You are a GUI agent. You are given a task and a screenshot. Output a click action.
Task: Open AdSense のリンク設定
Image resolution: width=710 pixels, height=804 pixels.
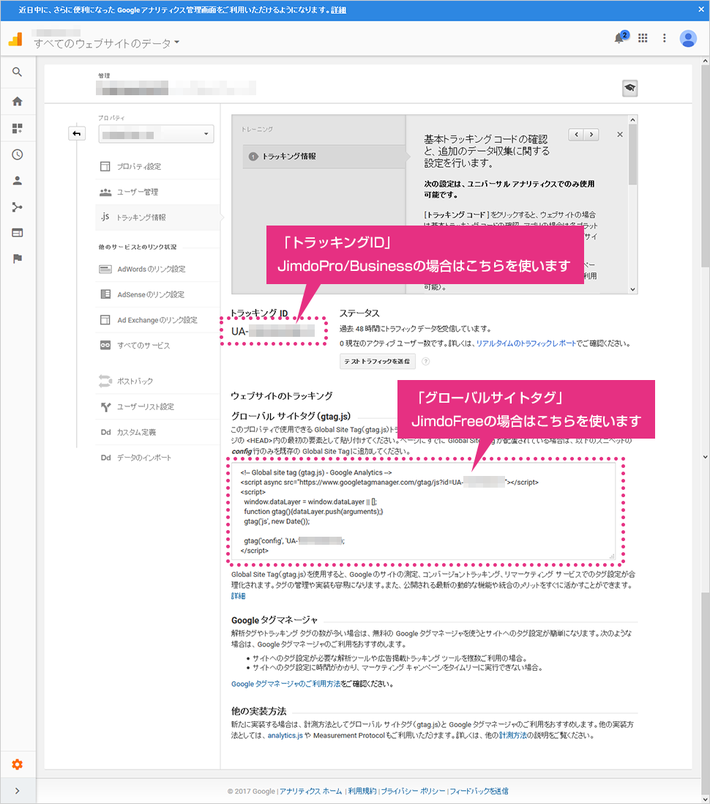157,294
